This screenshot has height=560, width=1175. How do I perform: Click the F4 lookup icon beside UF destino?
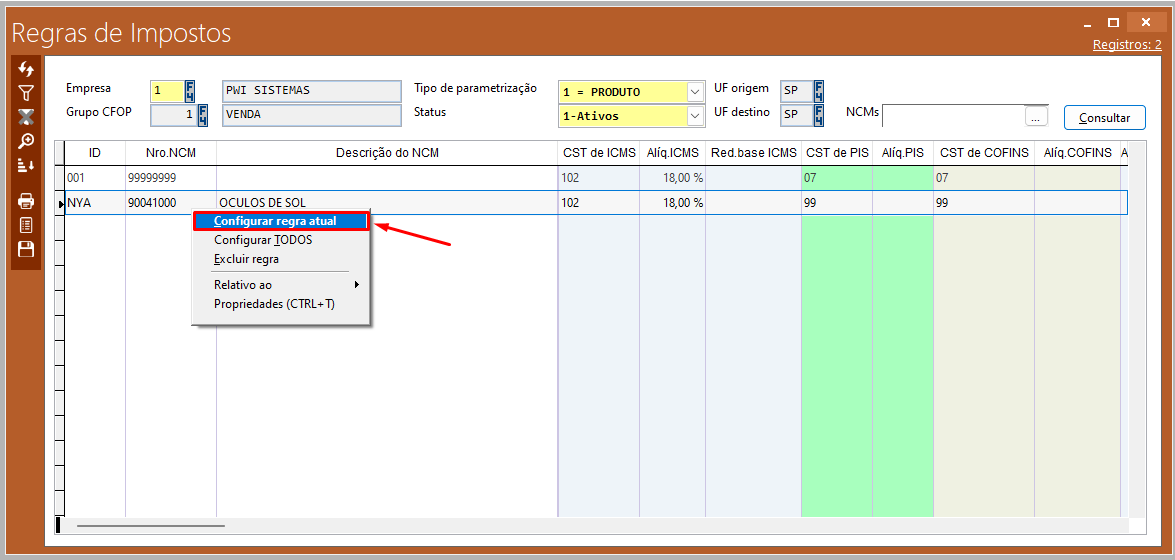pyautogui.click(x=818, y=115)
